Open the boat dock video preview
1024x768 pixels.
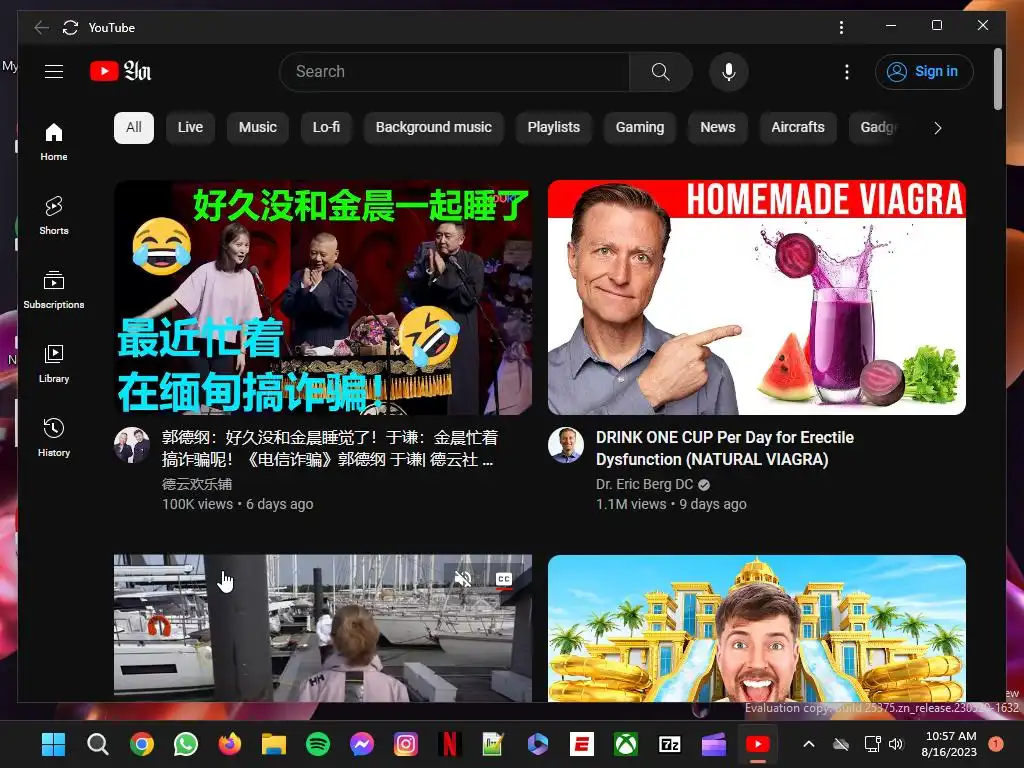pyautogui.click(x=323, y=628)
